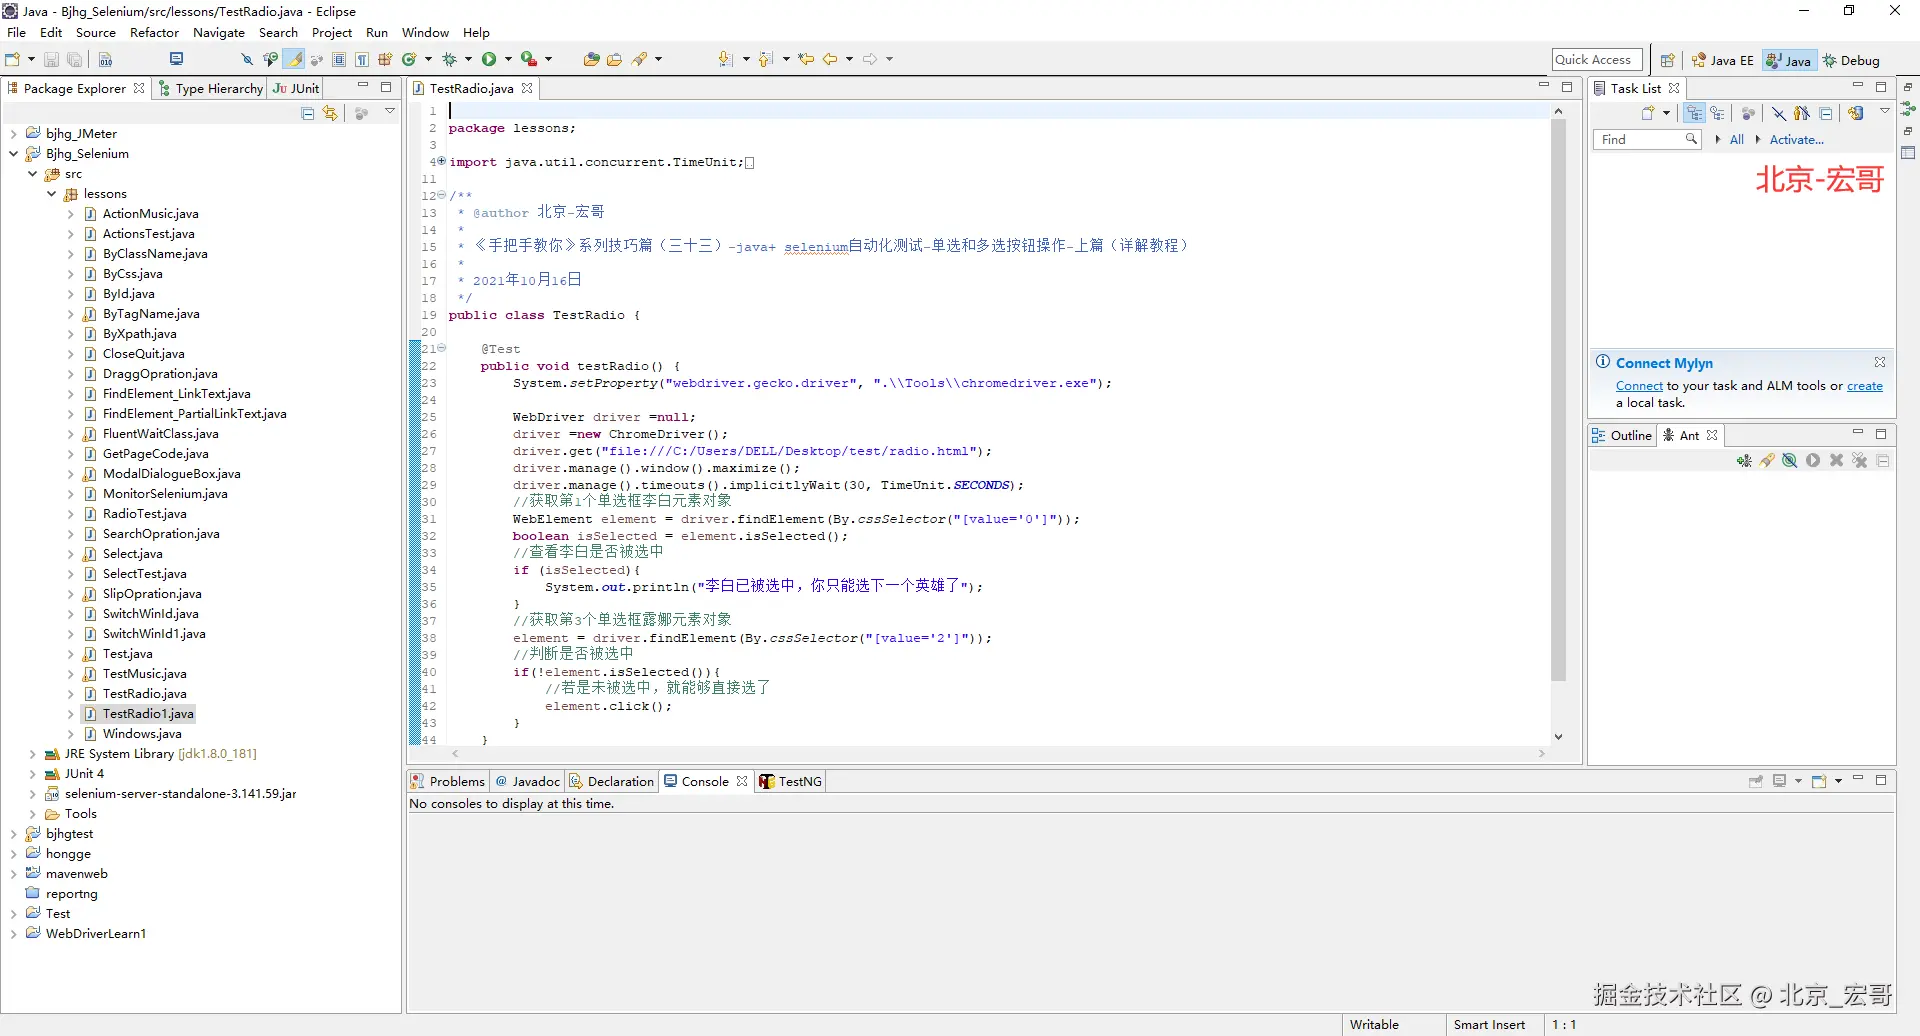This screenshot has width=1920, height=1036.
Task: Click the Pin Console icon
Action: coord(1756,782)
